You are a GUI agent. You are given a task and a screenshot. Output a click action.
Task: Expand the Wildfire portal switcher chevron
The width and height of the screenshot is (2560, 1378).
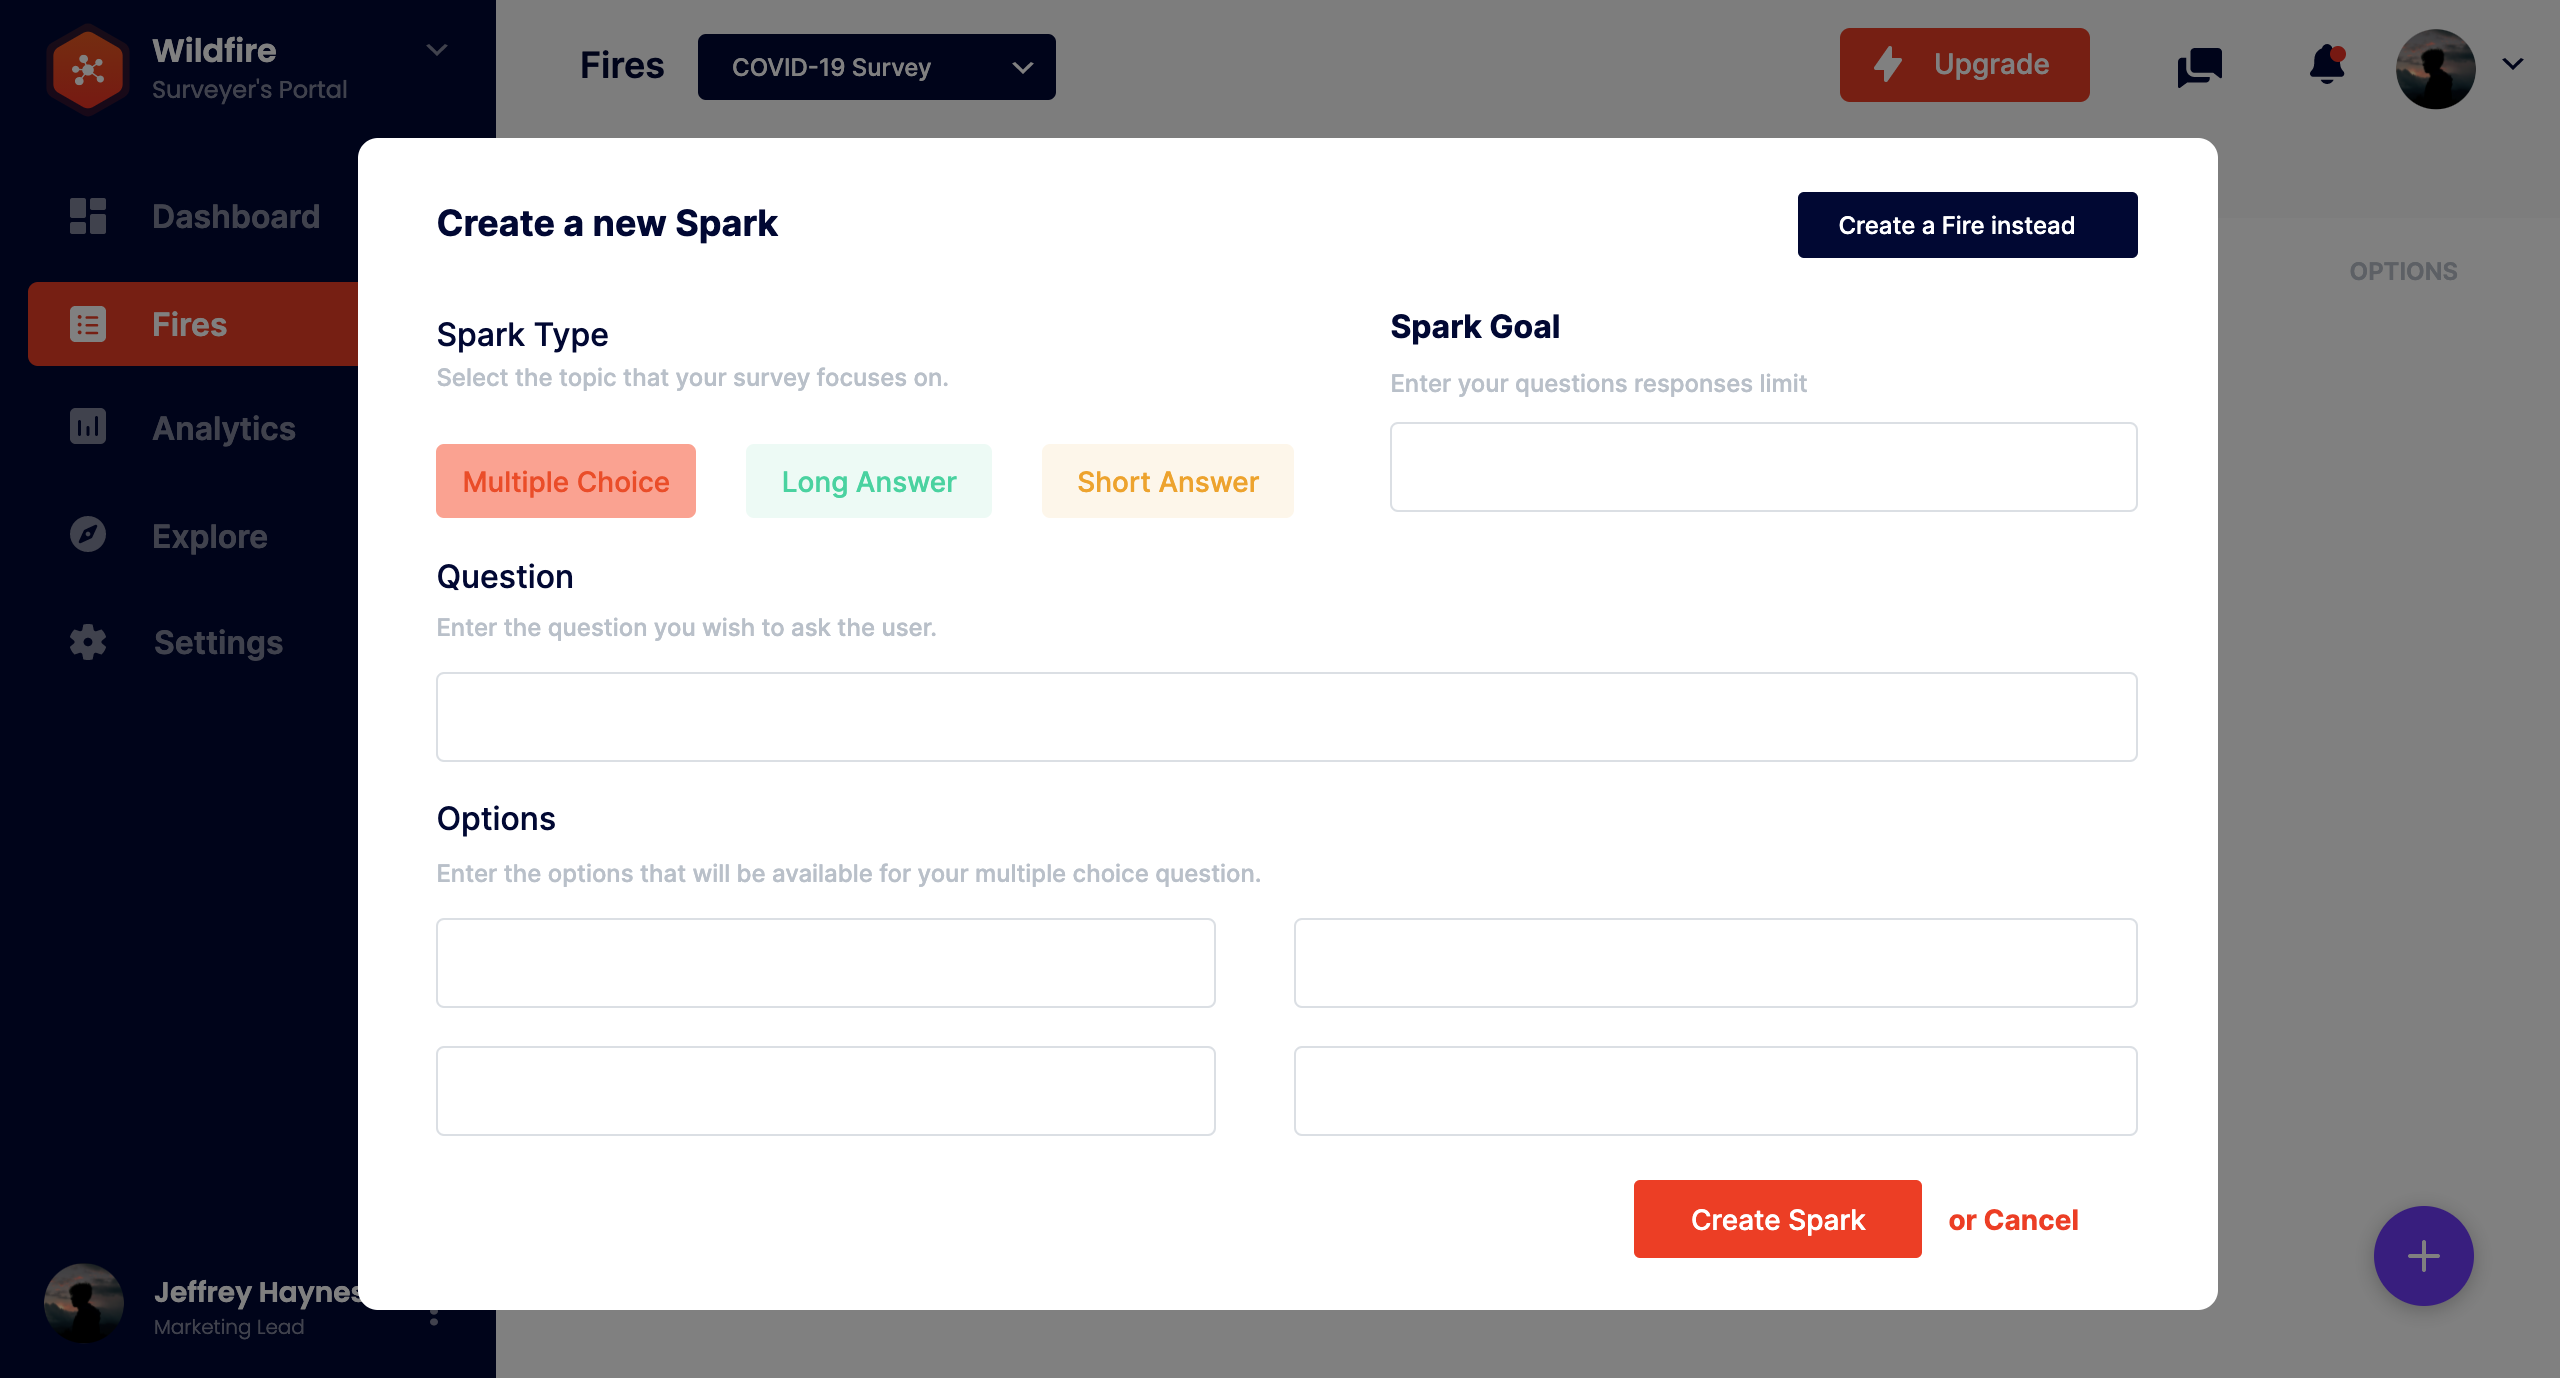[x=436, y=50]
